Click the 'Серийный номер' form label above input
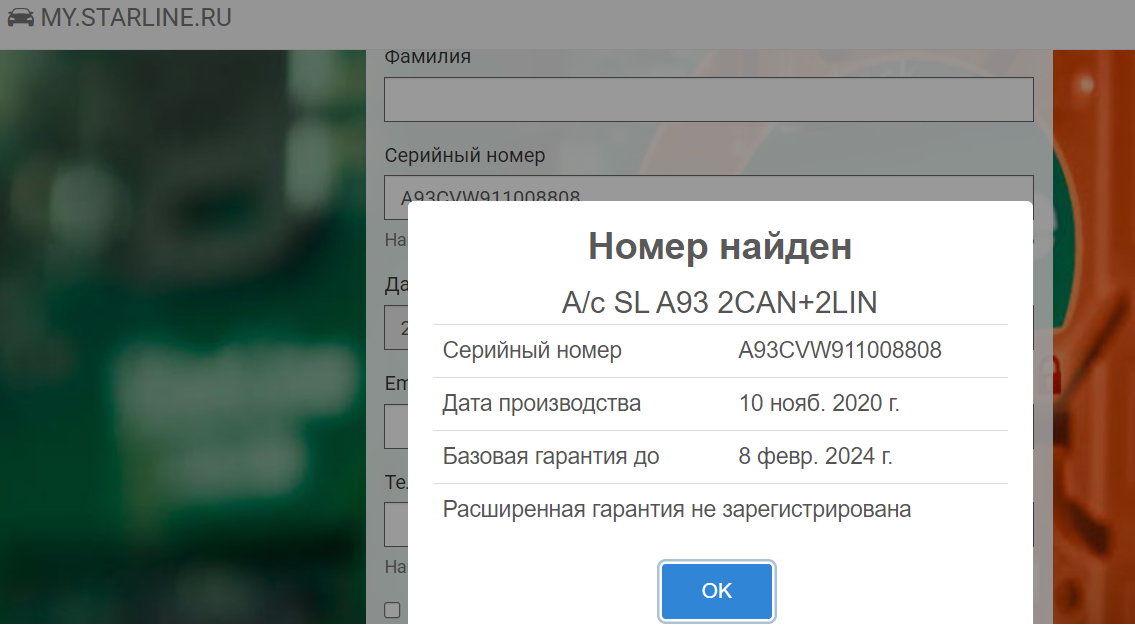 pos(464,155)
